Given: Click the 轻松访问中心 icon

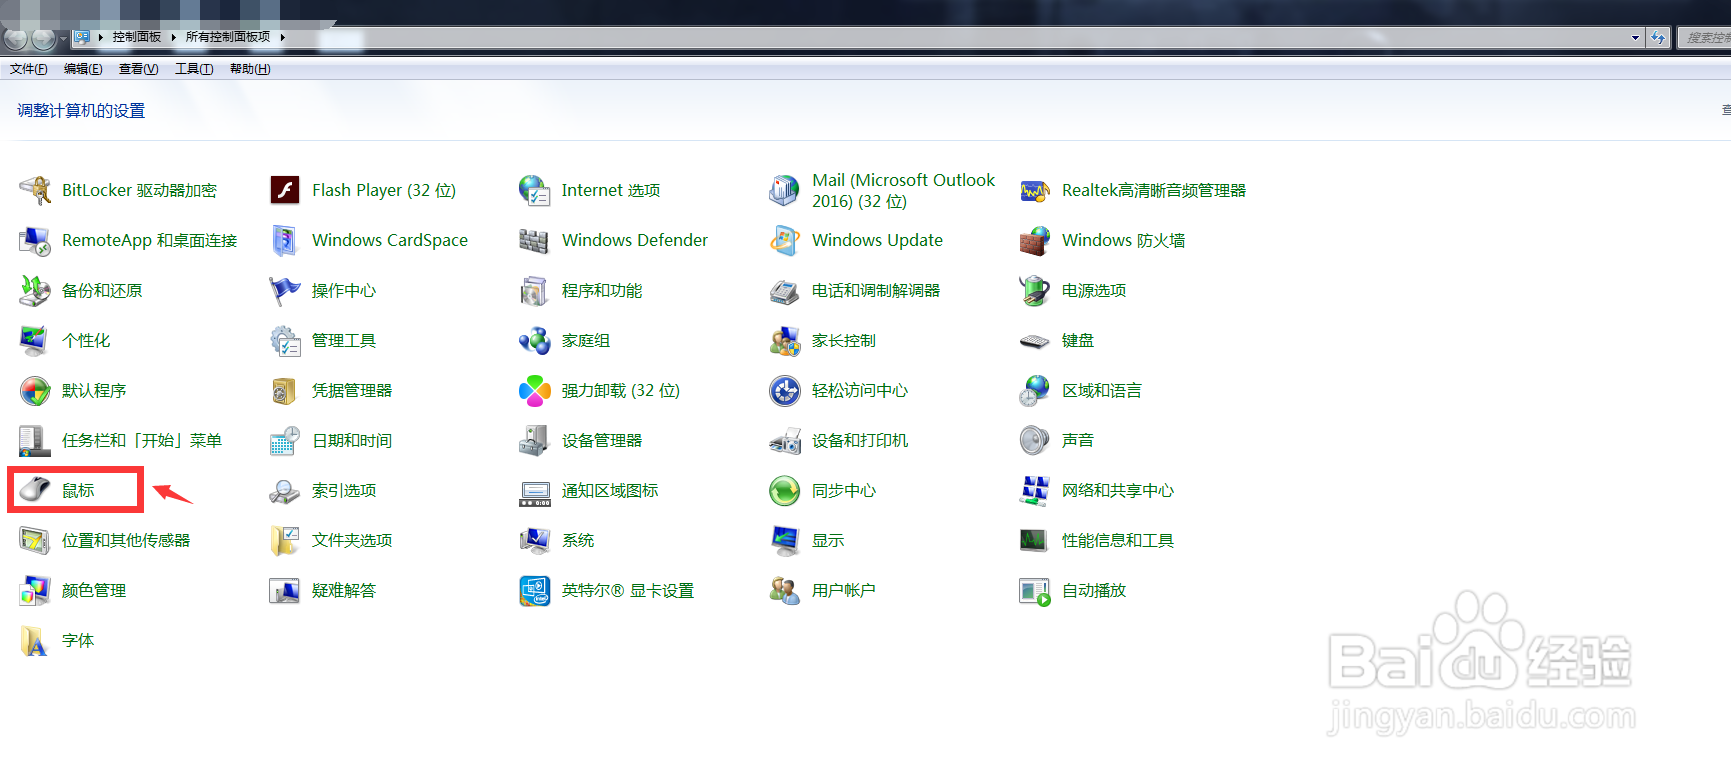Looking at the screenshot, I should click(785, 390).
